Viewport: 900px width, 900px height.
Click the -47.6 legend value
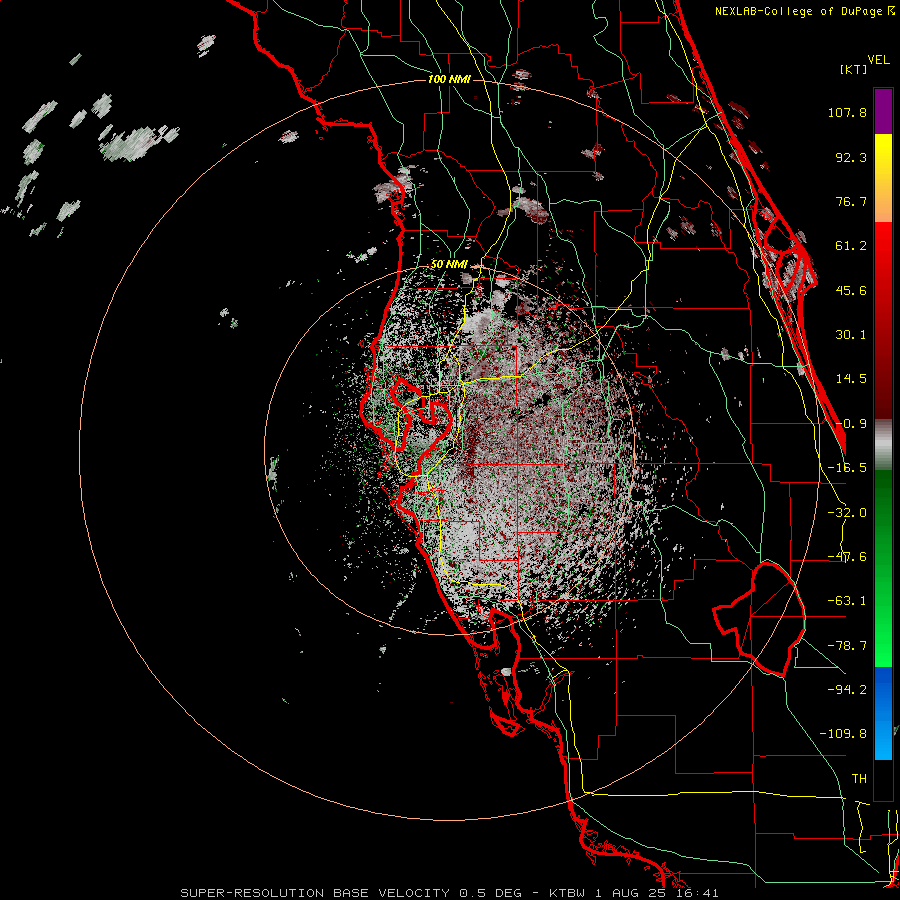coord(847,557)
